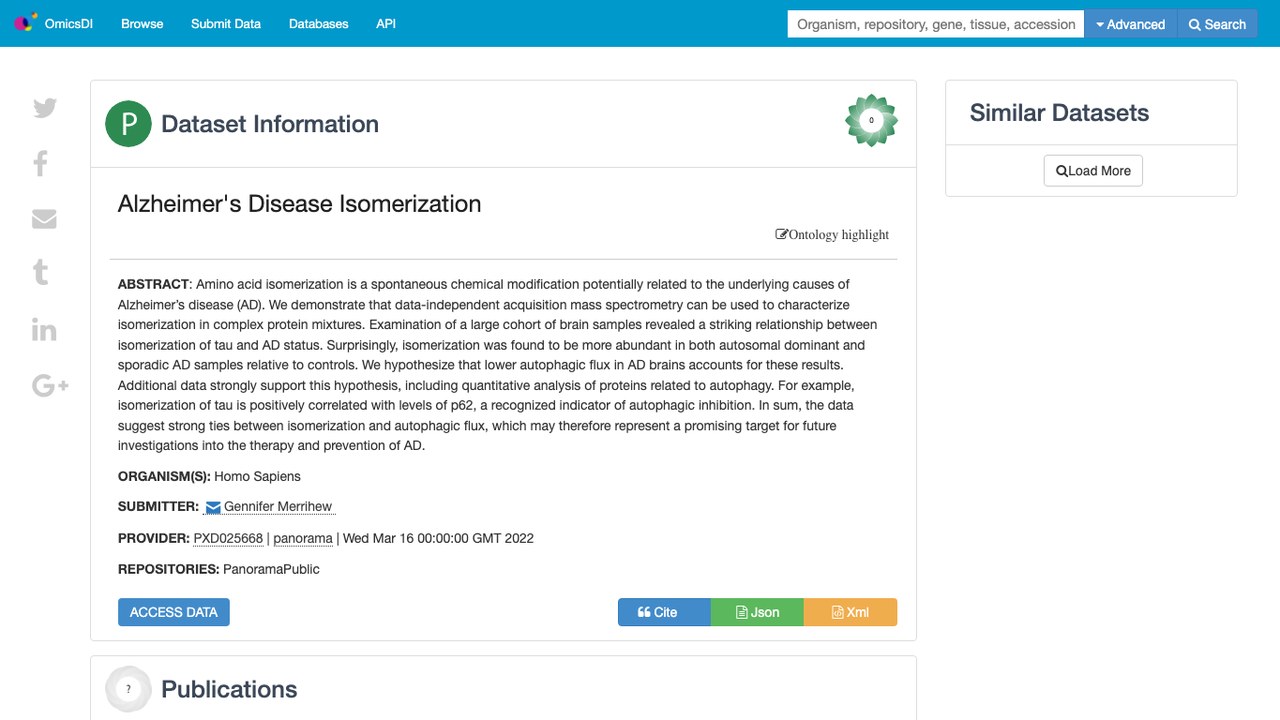Download dataset as Json
This screenshot has height=720, width=1280.
757,612
